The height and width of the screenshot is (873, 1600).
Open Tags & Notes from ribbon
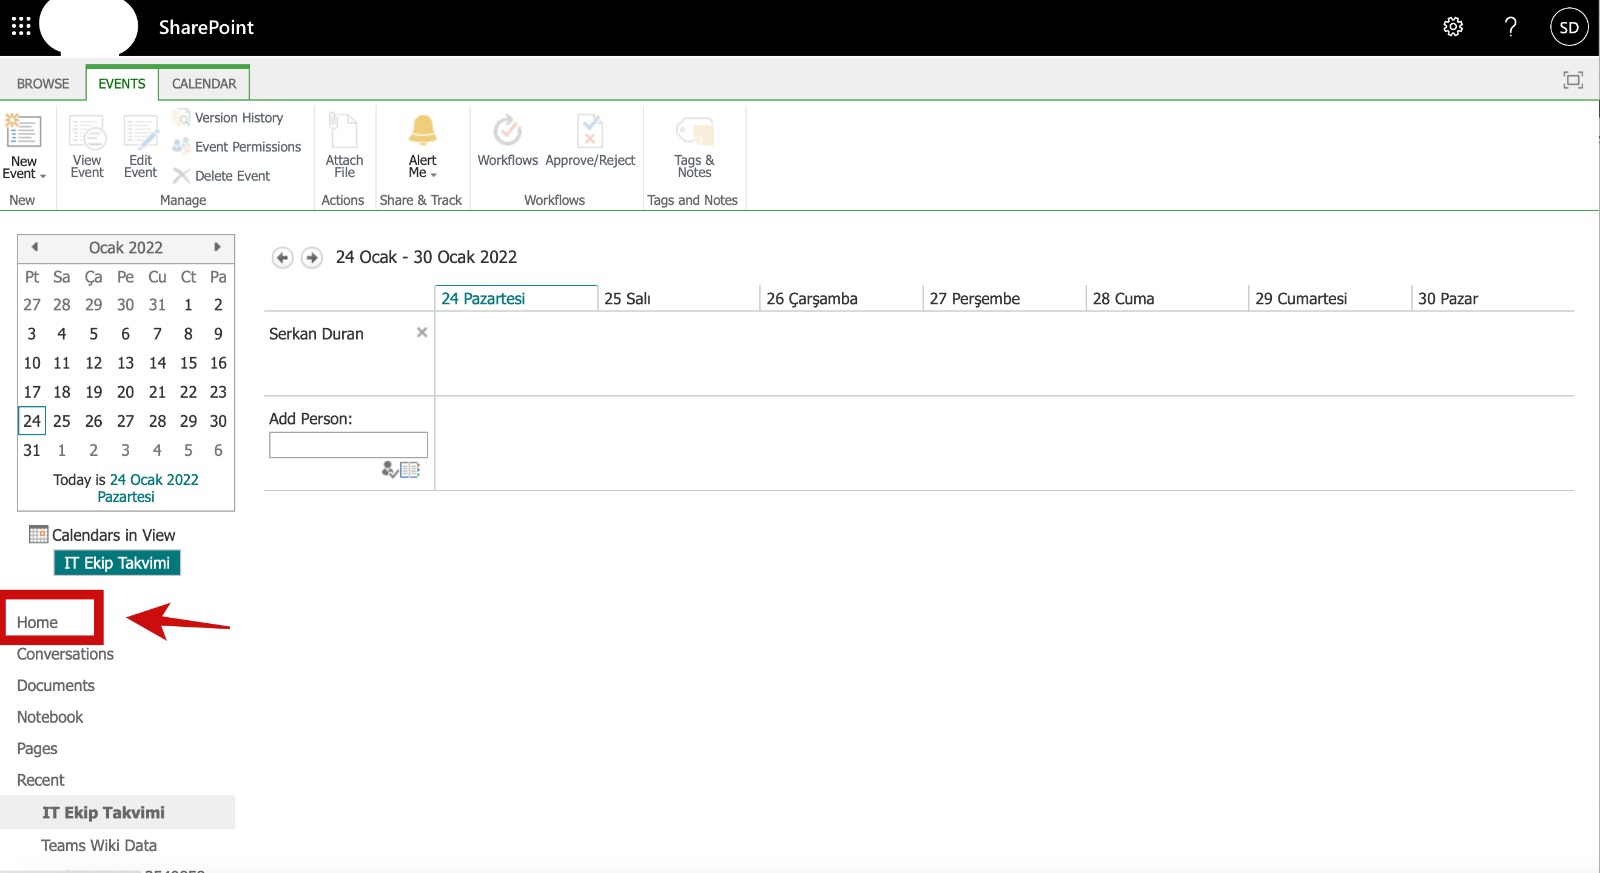pos(694,146)
